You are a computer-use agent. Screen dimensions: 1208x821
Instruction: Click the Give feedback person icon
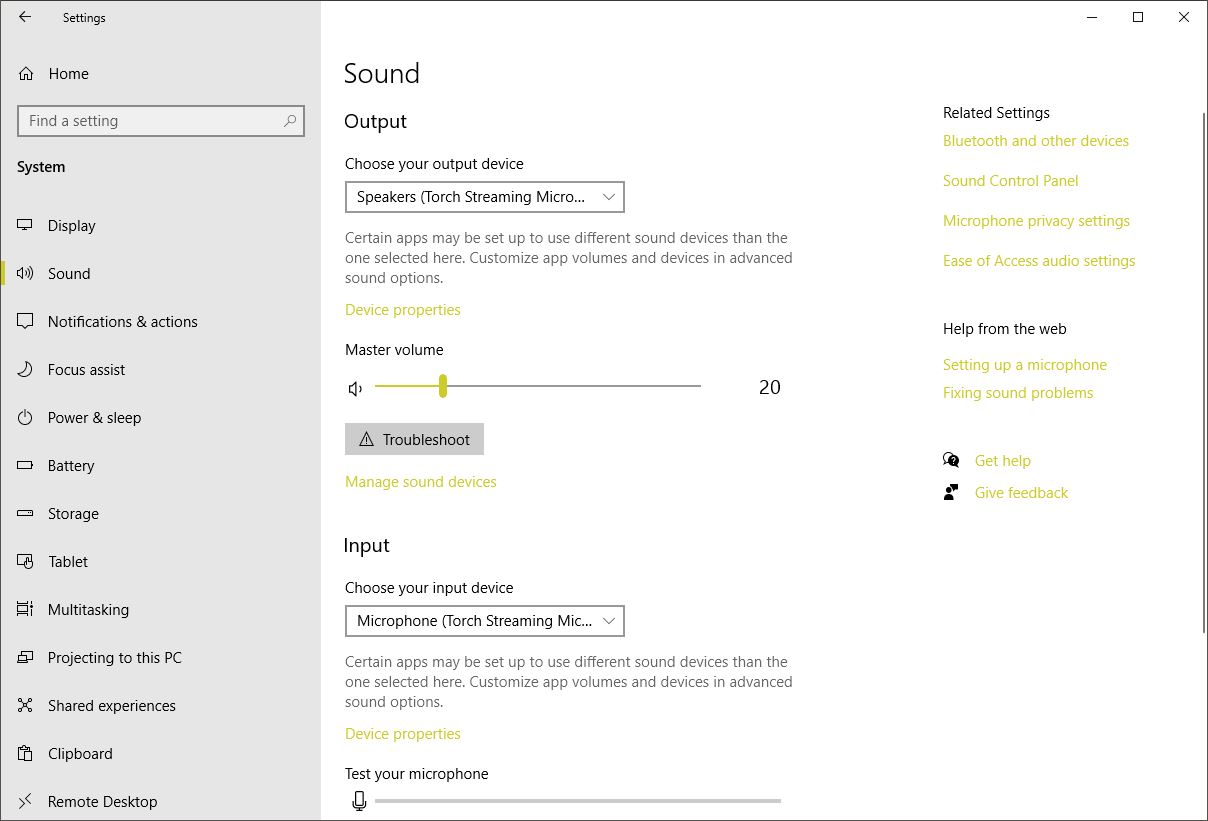[951, 492]
